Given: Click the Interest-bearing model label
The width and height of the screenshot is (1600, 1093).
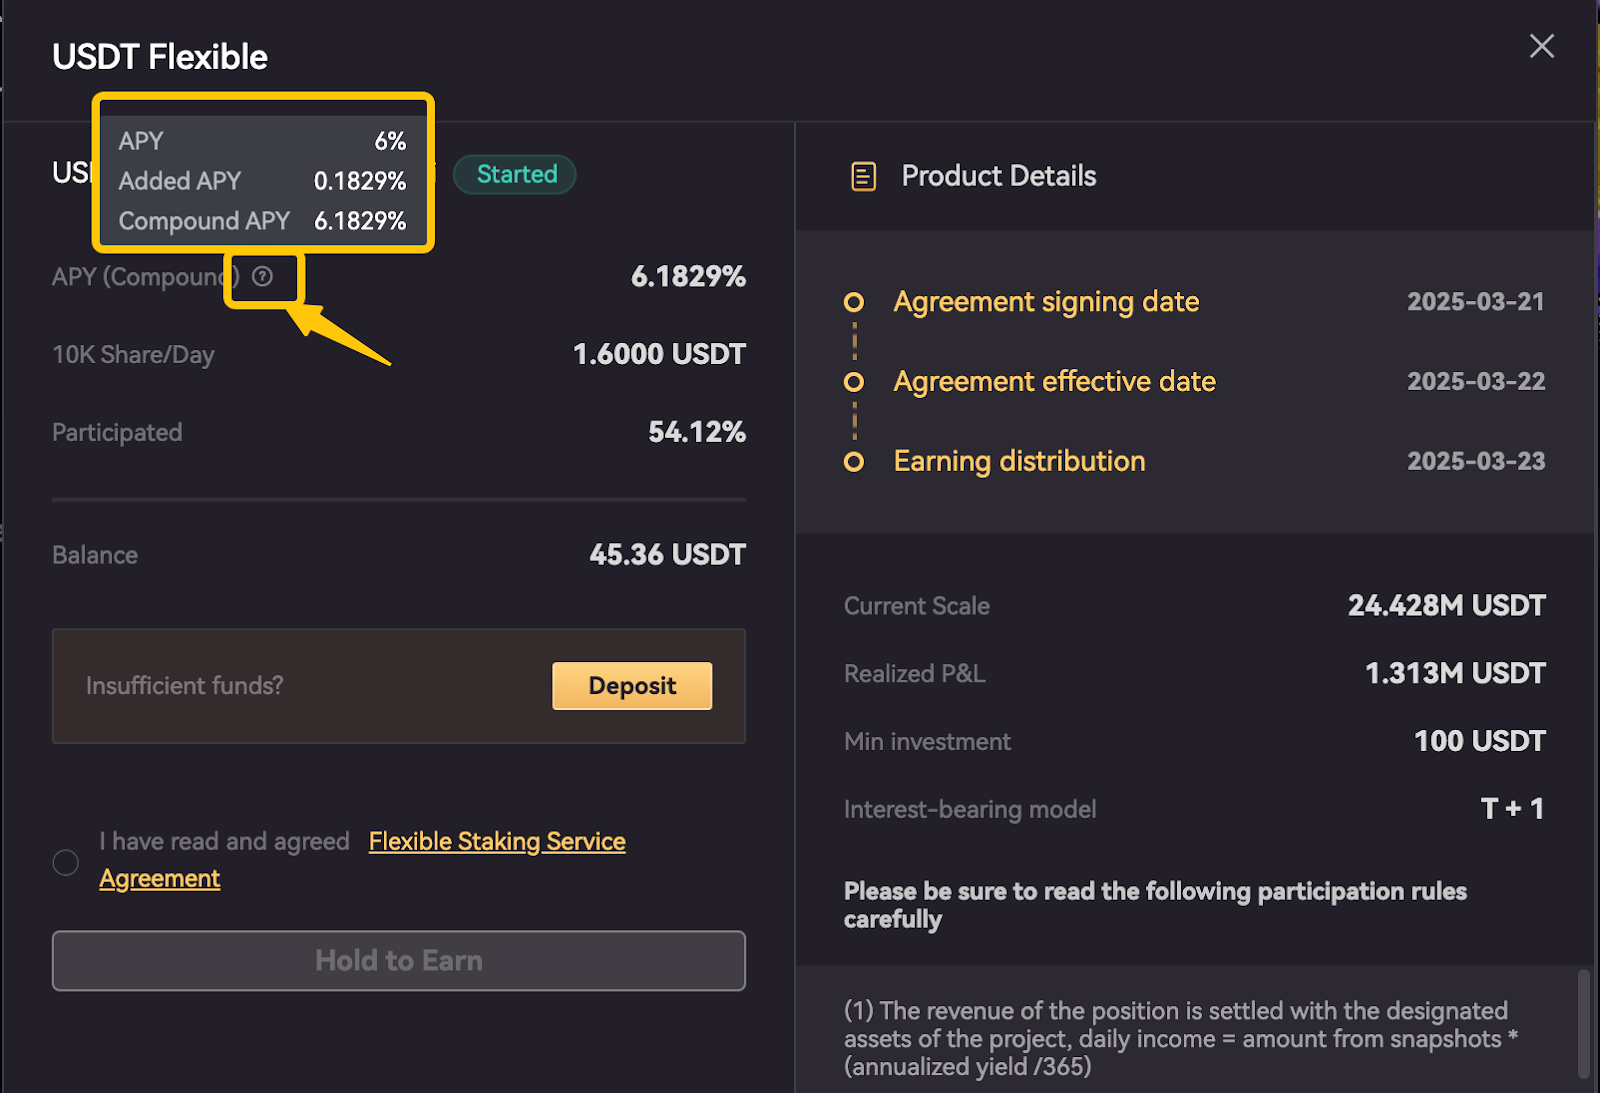Looking at the screenshot, I should click(x=970, y=810).
